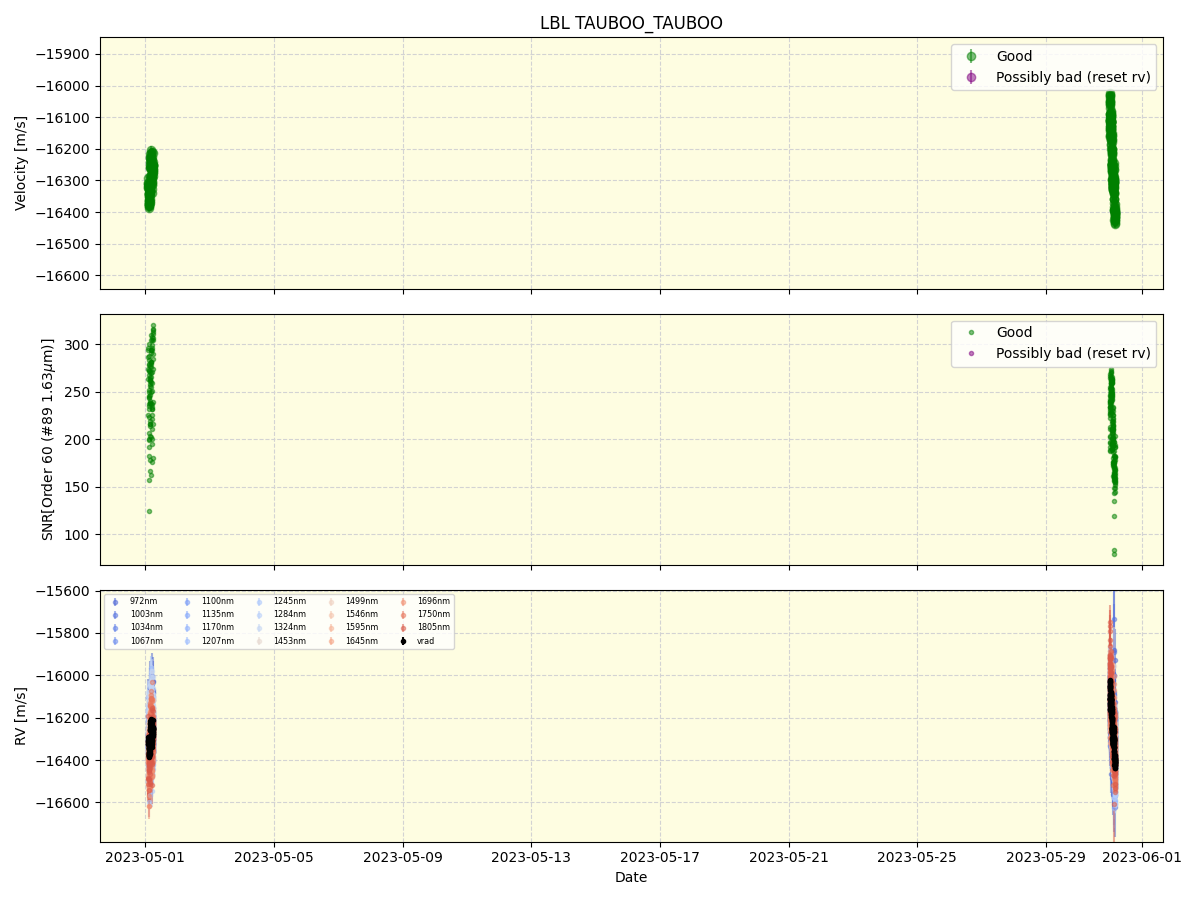Click the 1805nm legend marker

(403, 628)
